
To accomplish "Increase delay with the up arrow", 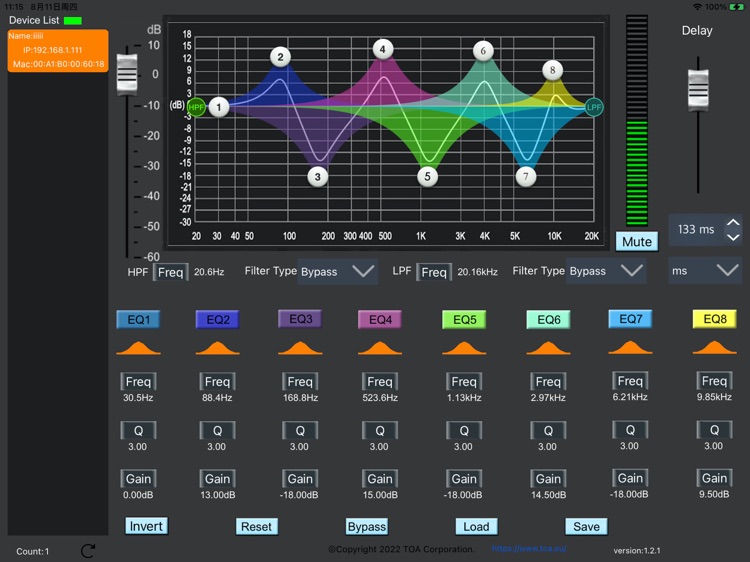I will click(x=733, y=222).
